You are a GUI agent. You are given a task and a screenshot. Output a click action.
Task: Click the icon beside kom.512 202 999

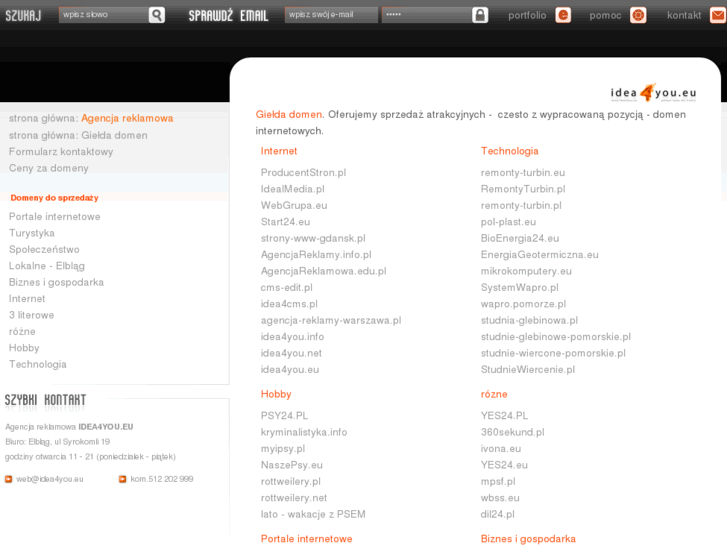[x=122, y=479]
